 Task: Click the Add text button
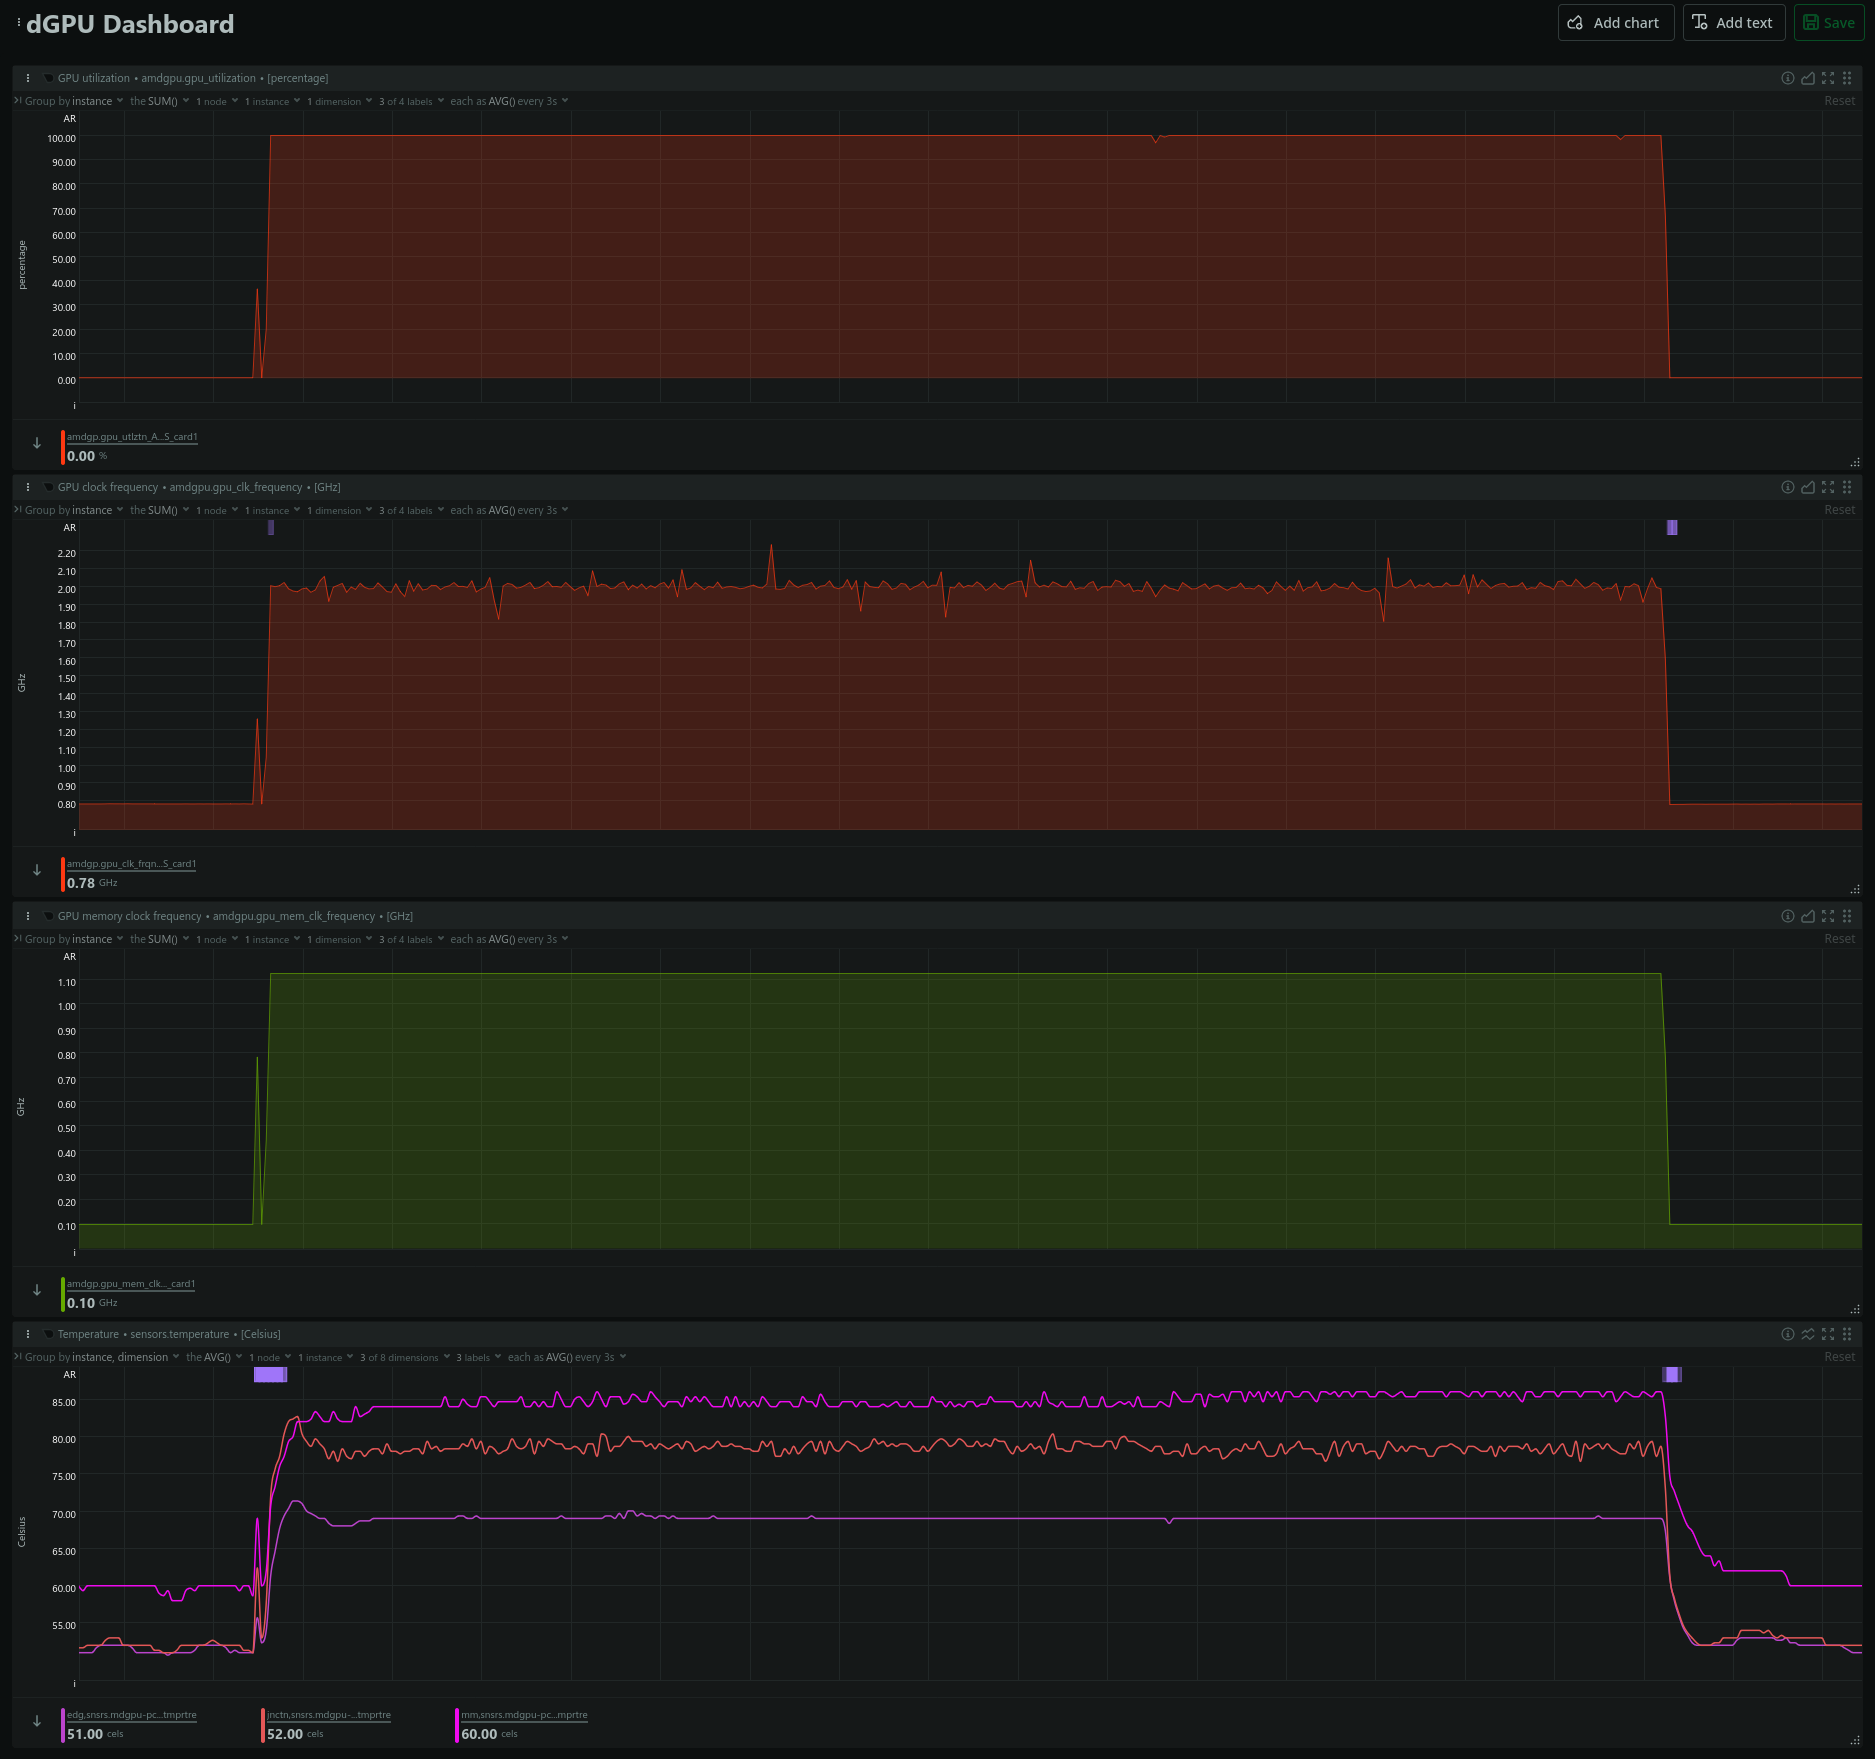click(1733, 23)
